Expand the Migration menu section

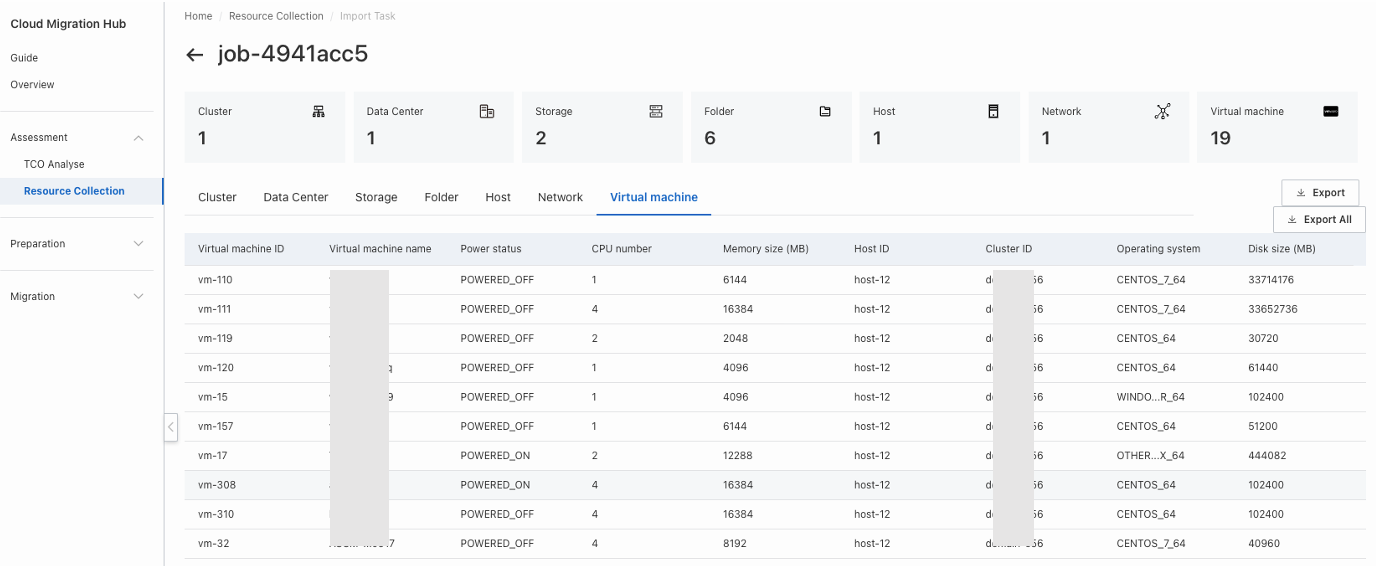coord(138,297)
